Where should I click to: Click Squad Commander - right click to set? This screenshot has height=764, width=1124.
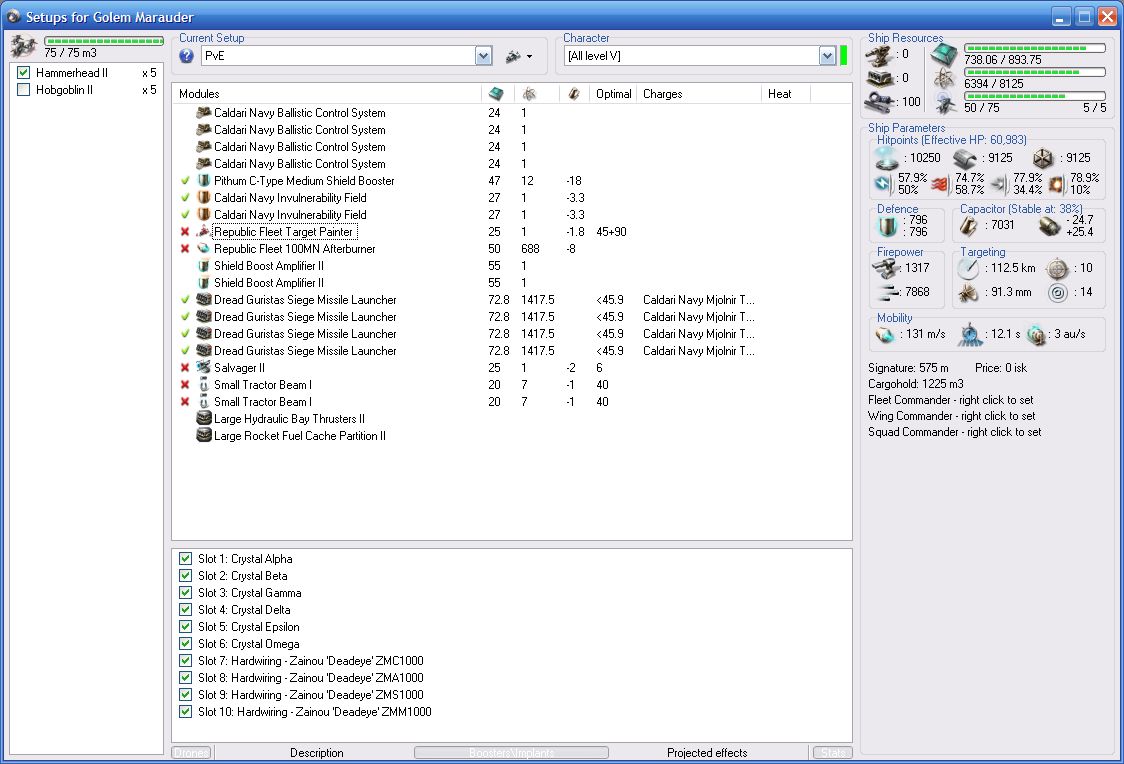954,432
